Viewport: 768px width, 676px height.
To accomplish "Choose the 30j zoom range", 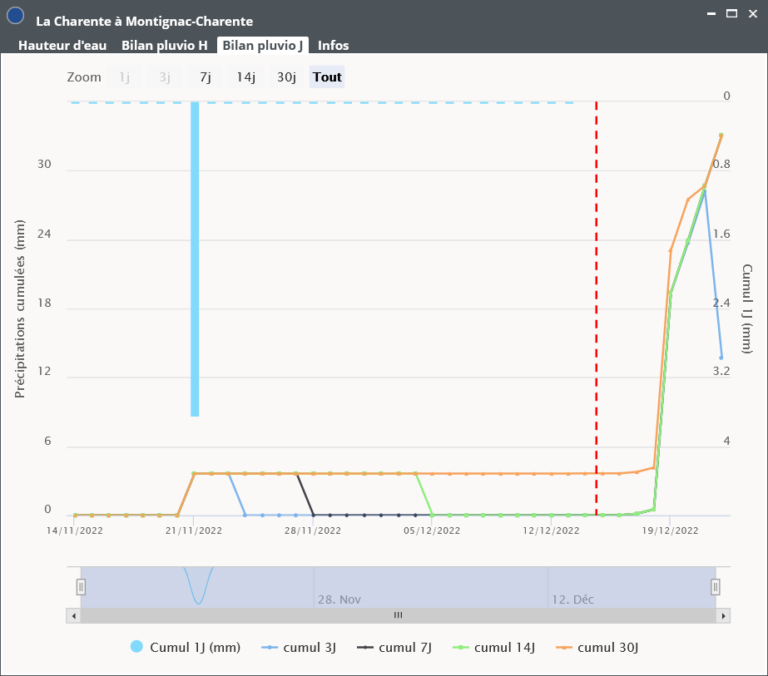I will click(287, 77).
